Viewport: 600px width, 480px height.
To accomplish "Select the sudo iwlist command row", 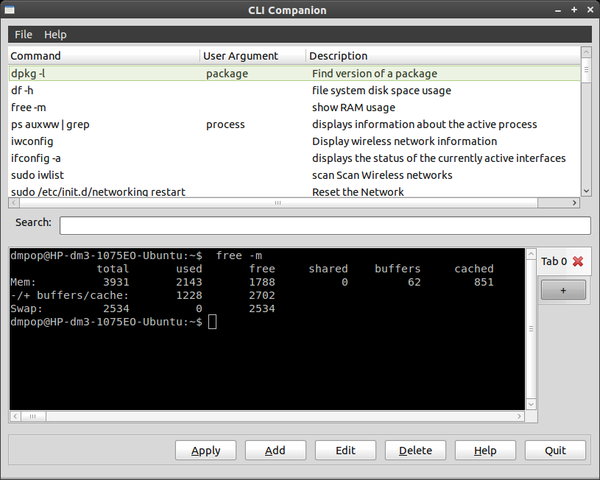I will click(294, 175).
